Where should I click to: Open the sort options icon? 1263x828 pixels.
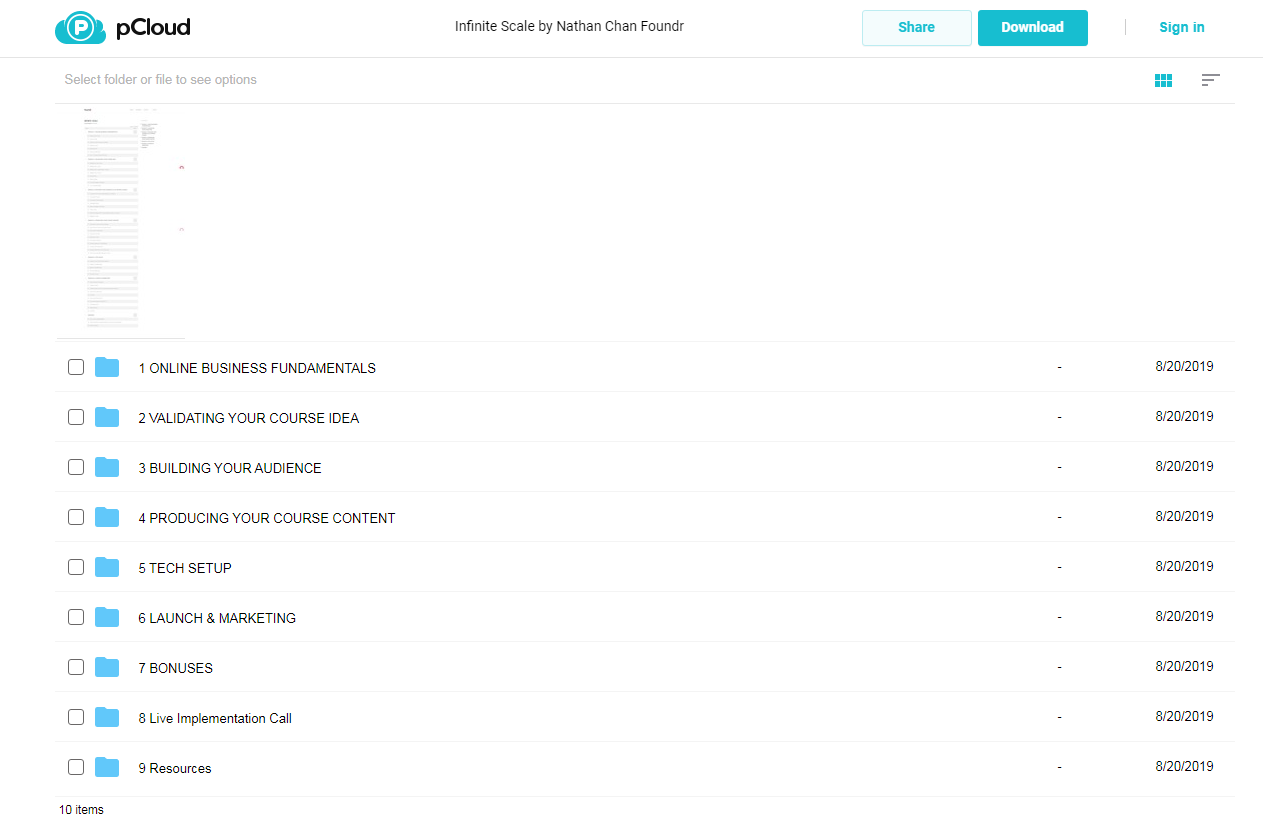coord(1211,80)
